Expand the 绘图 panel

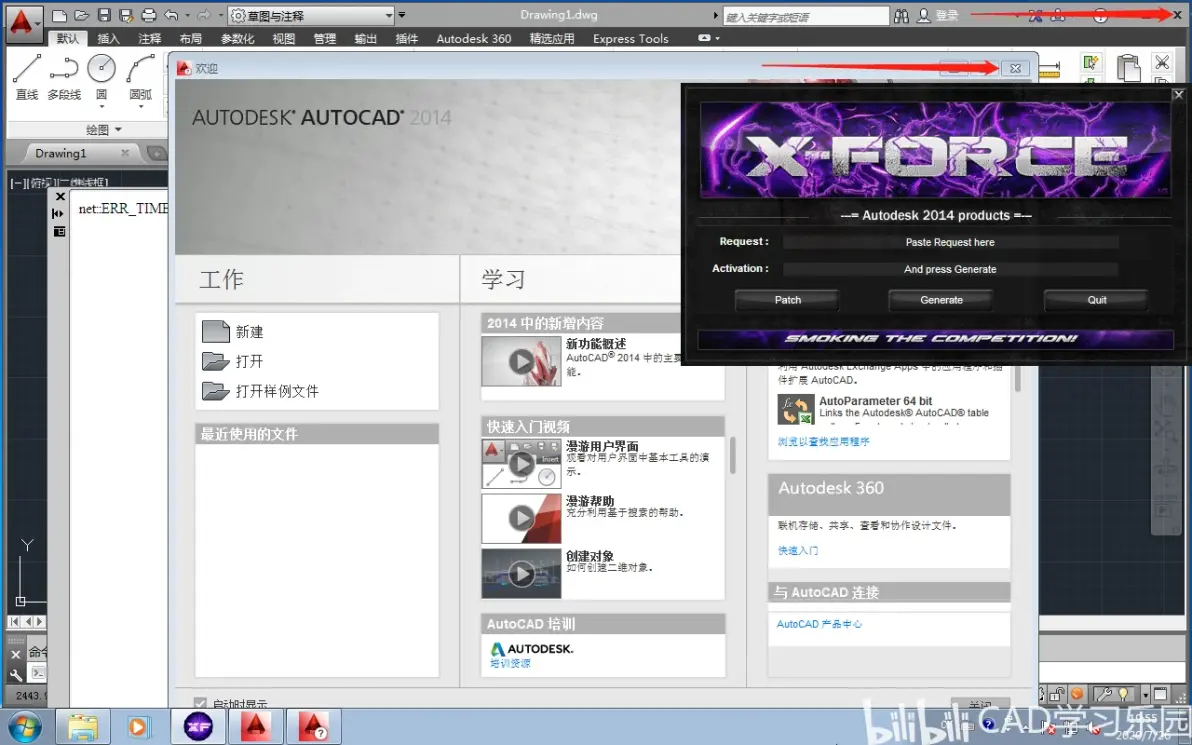coord(103,129)
